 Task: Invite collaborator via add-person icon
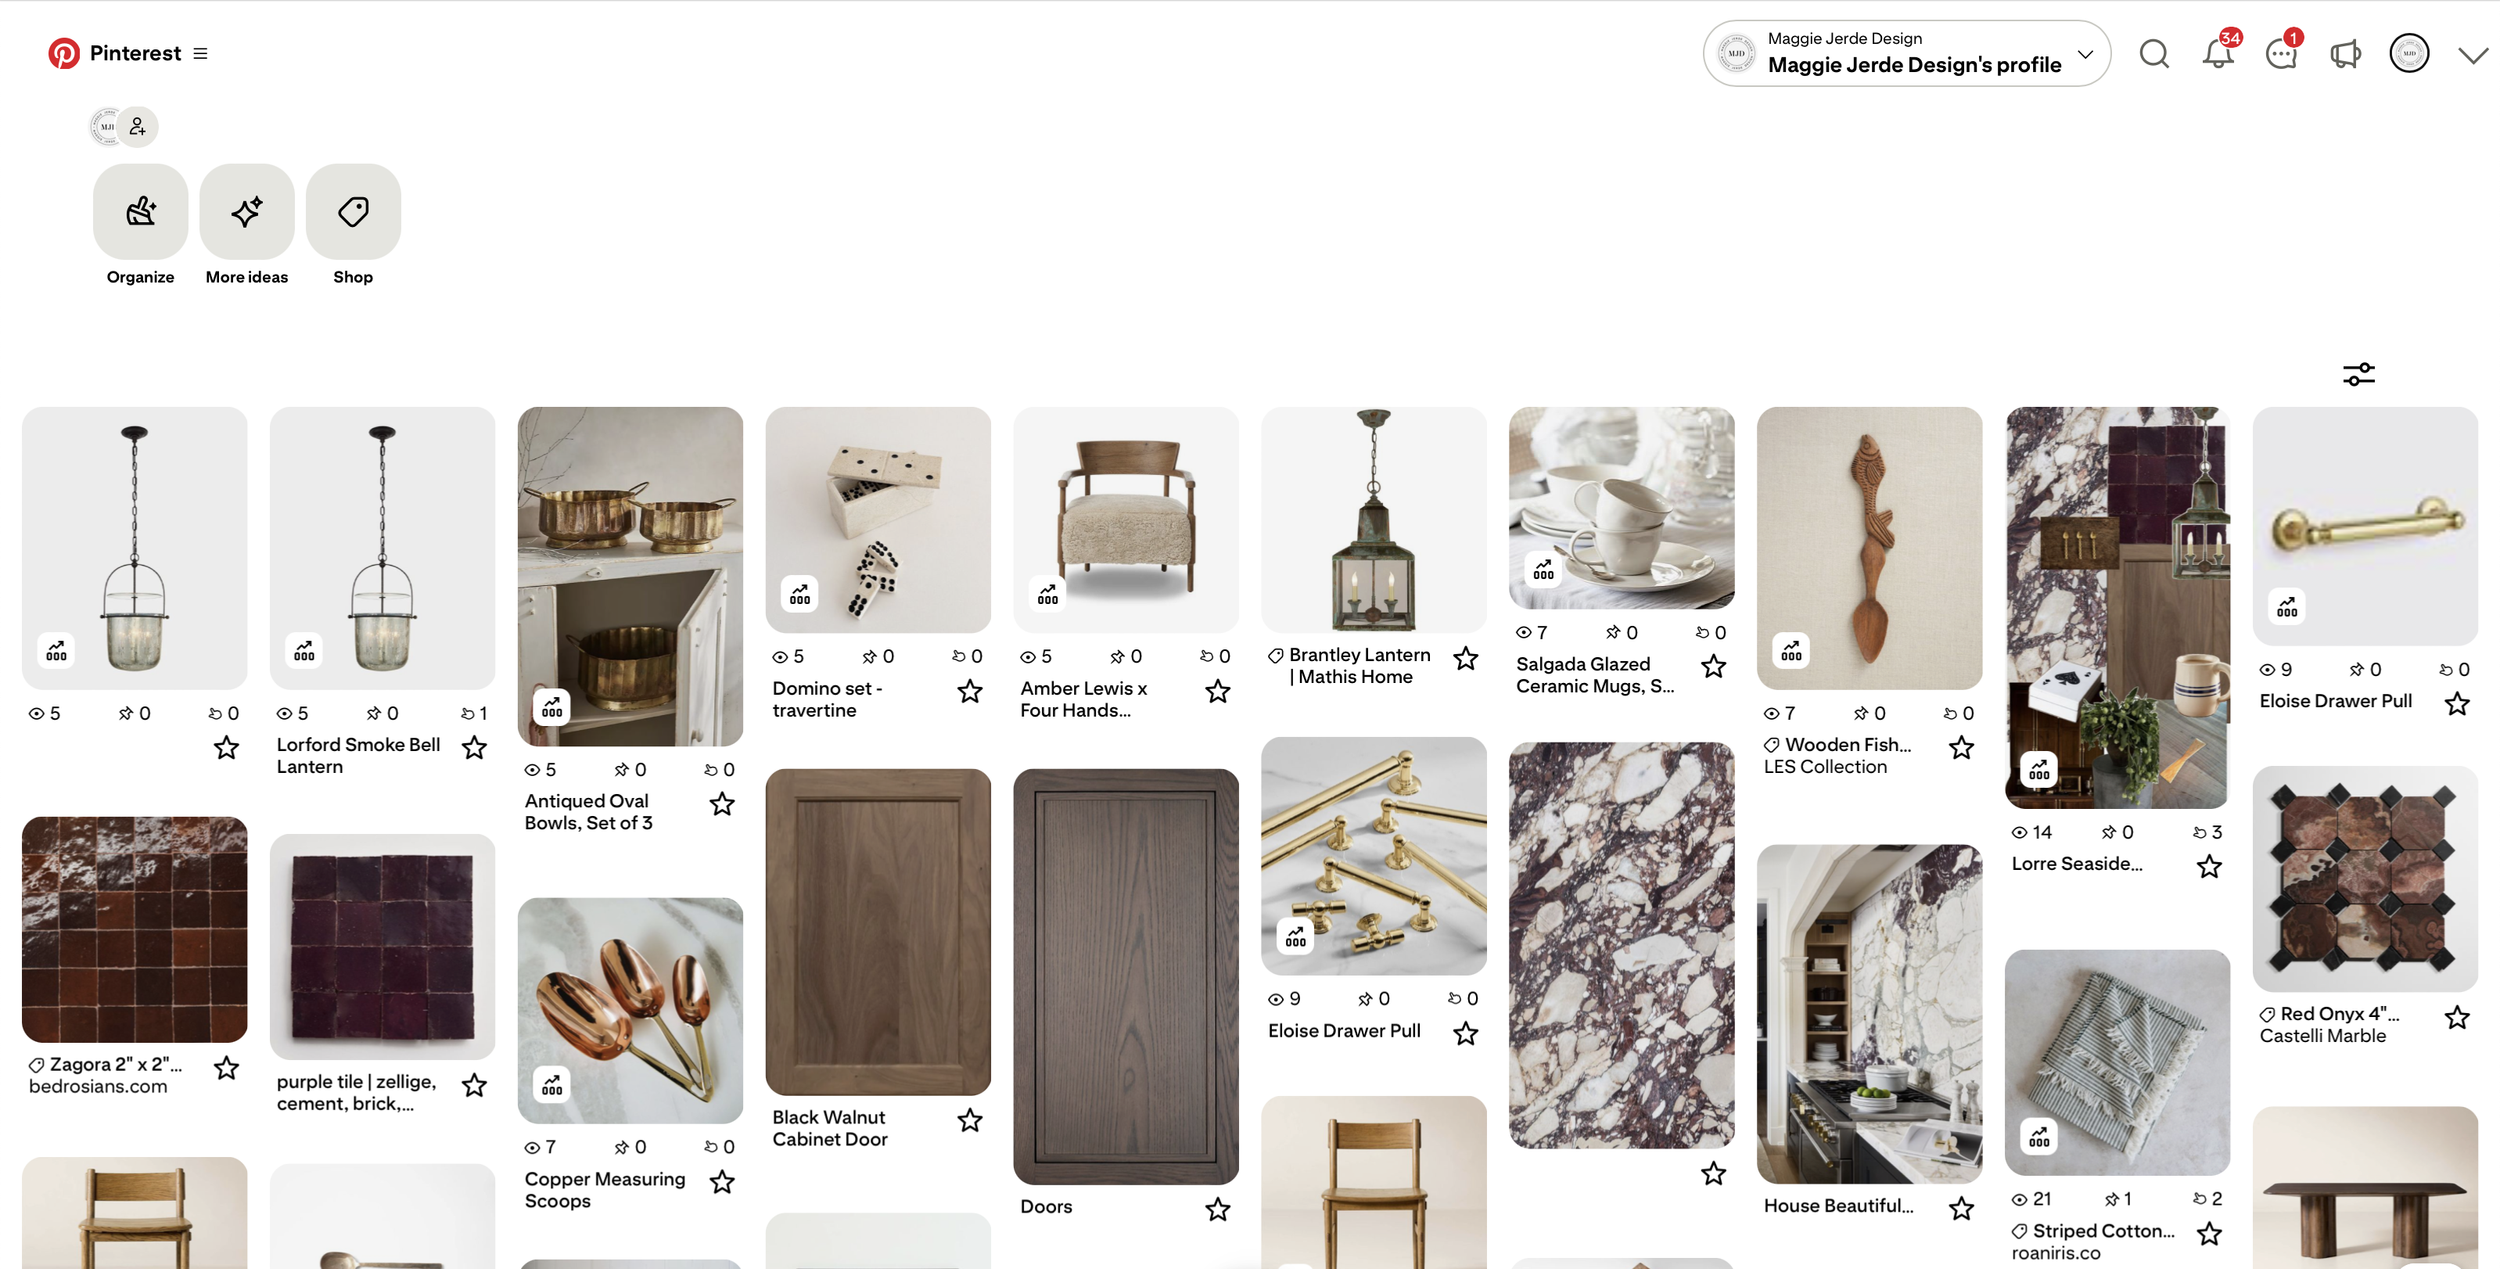138,127
